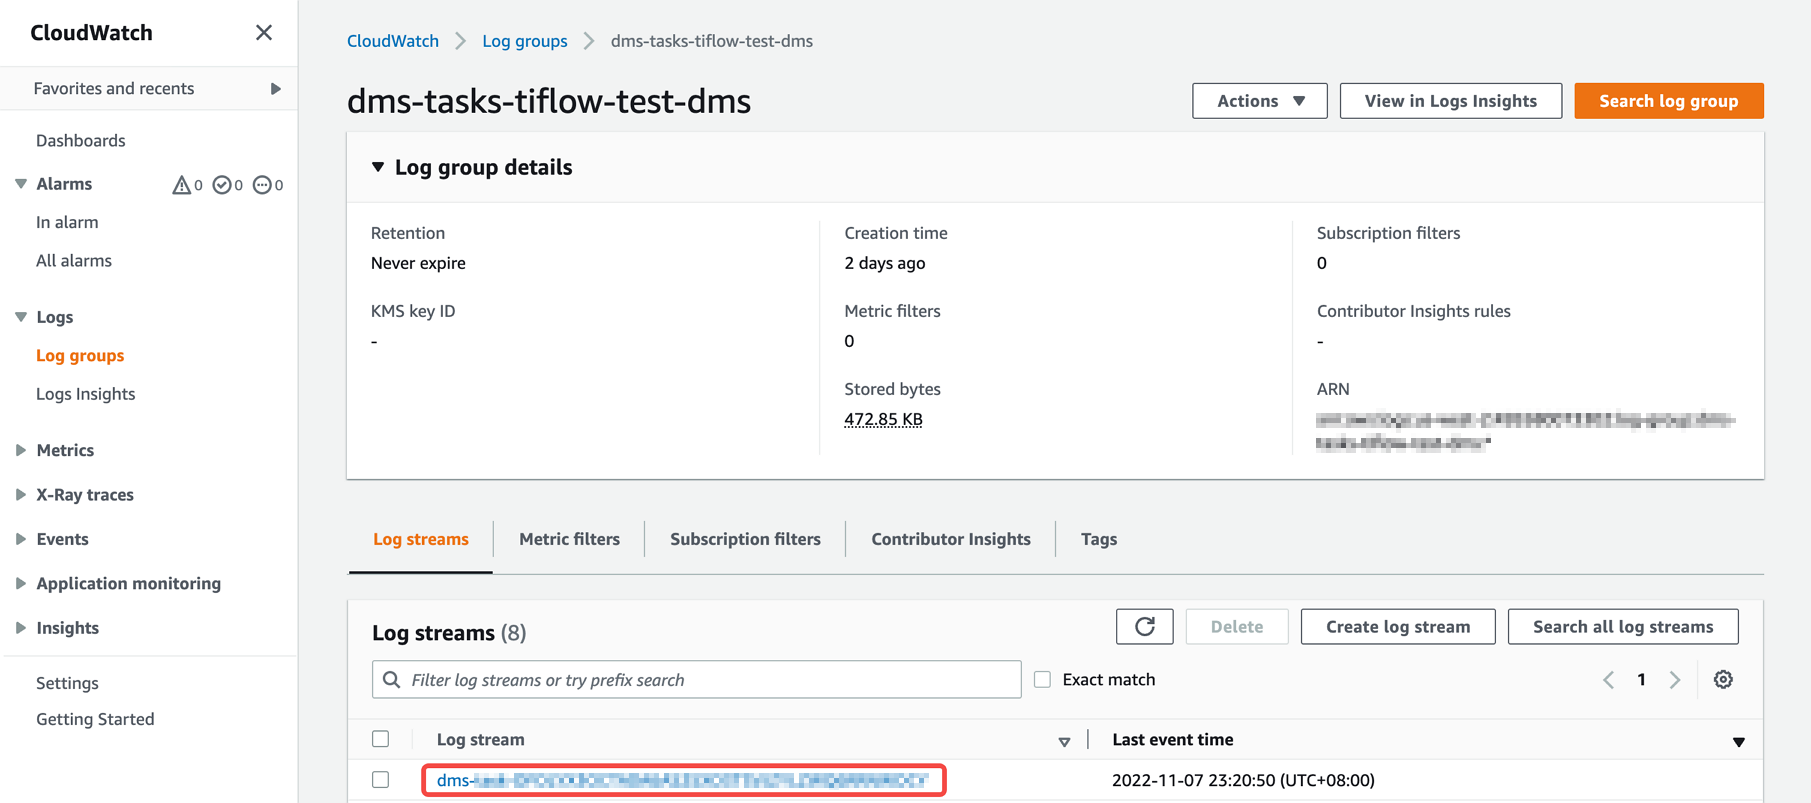
Task: Click Search all log streams button
Action: pyautogui.click(x=1623, y=627)
